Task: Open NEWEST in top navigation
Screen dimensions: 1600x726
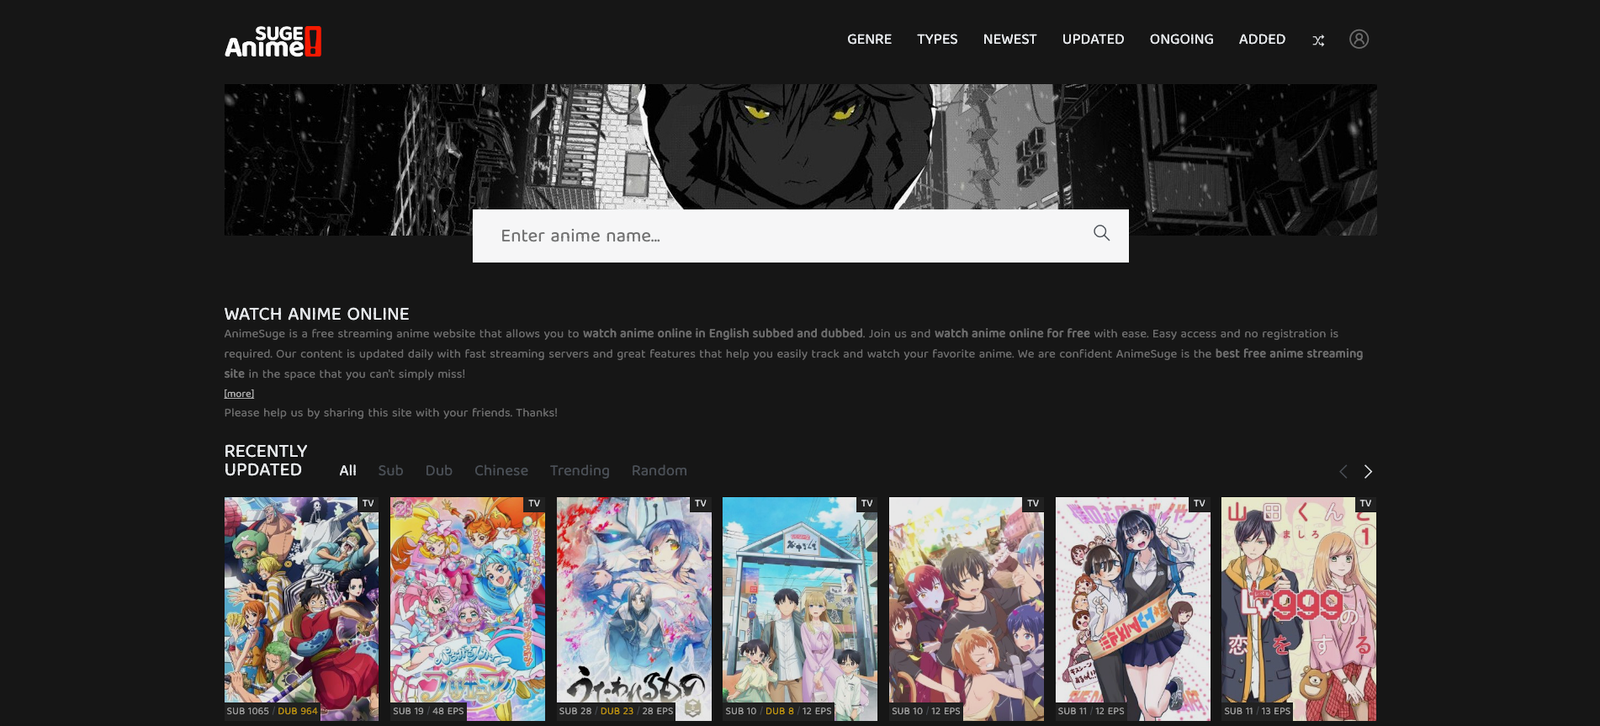Action: [1010, 39]
